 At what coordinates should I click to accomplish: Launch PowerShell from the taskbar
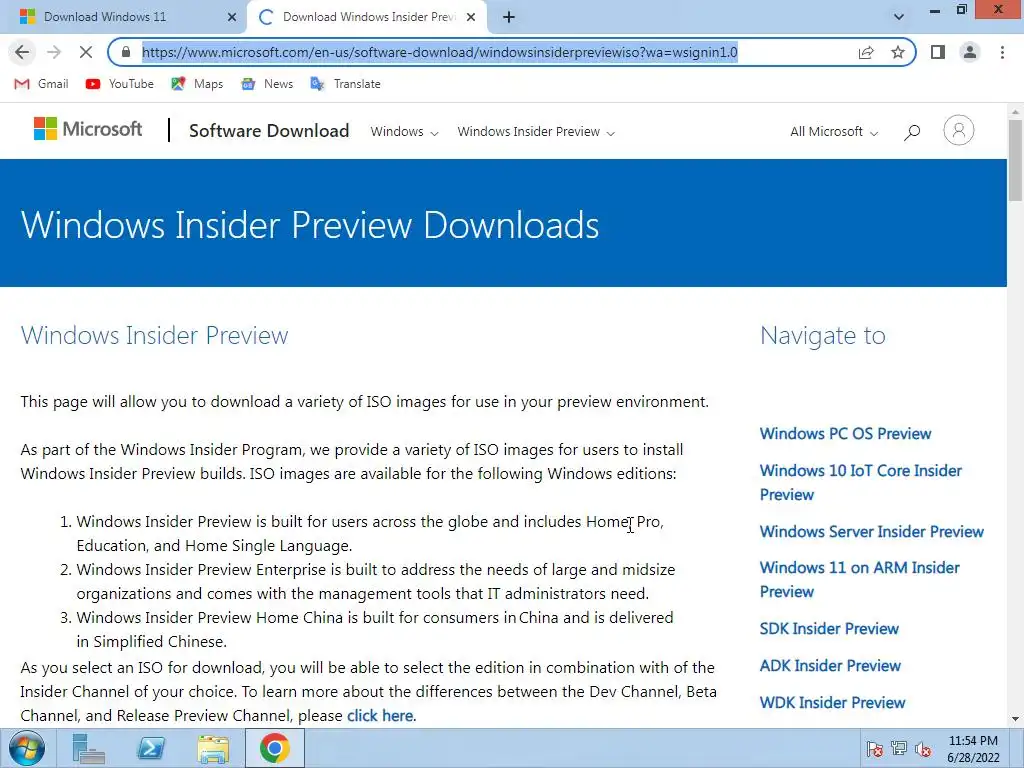coord(151,748)
